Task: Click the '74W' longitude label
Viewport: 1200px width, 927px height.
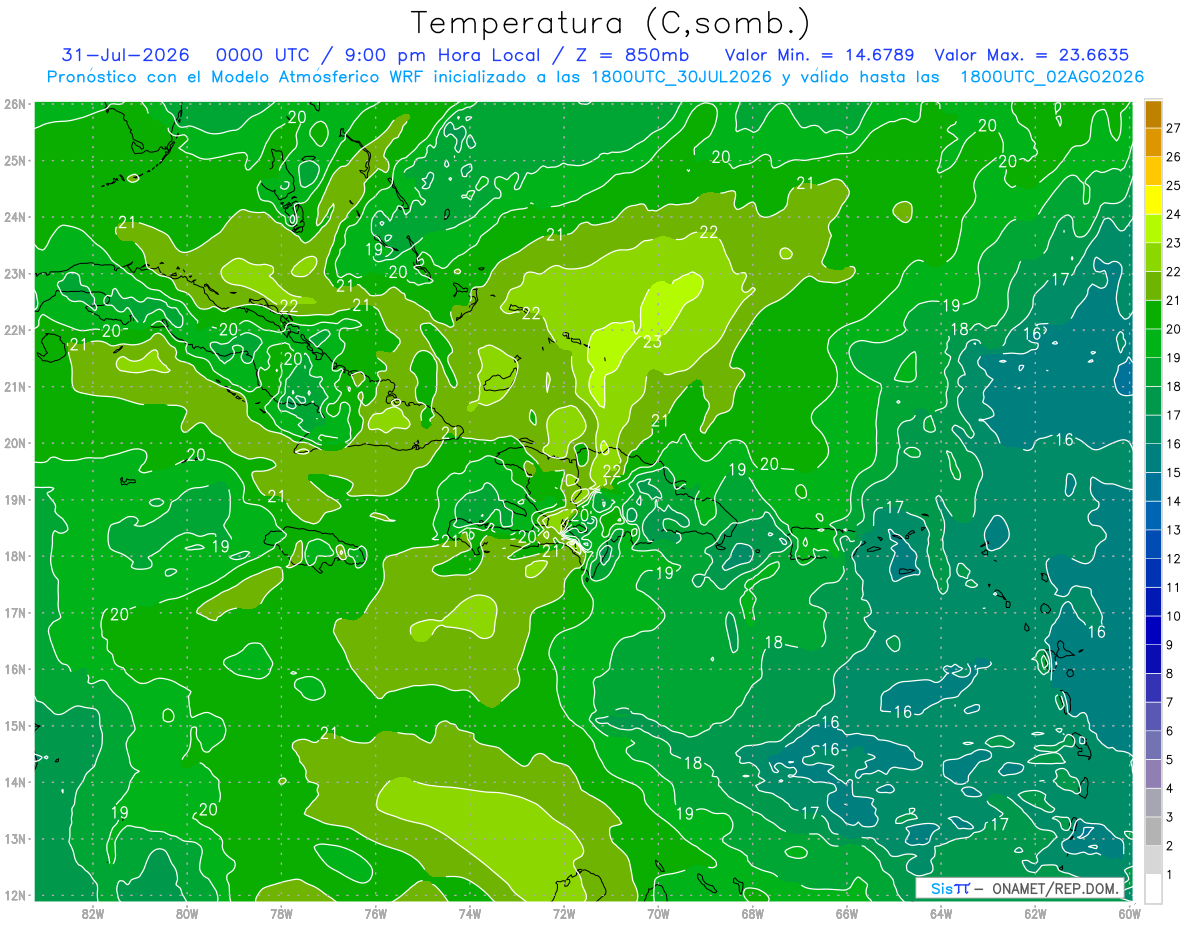Action: point(470,913)
